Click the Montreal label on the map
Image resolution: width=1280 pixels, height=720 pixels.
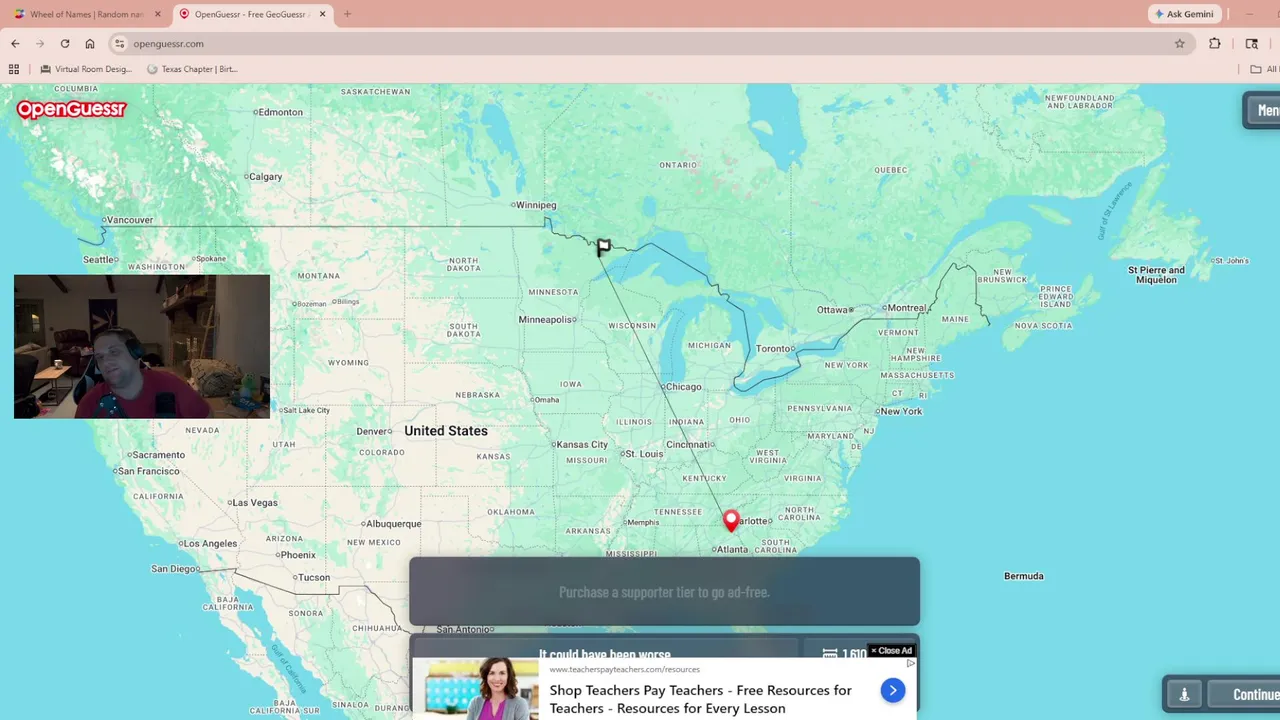[906, 308]
